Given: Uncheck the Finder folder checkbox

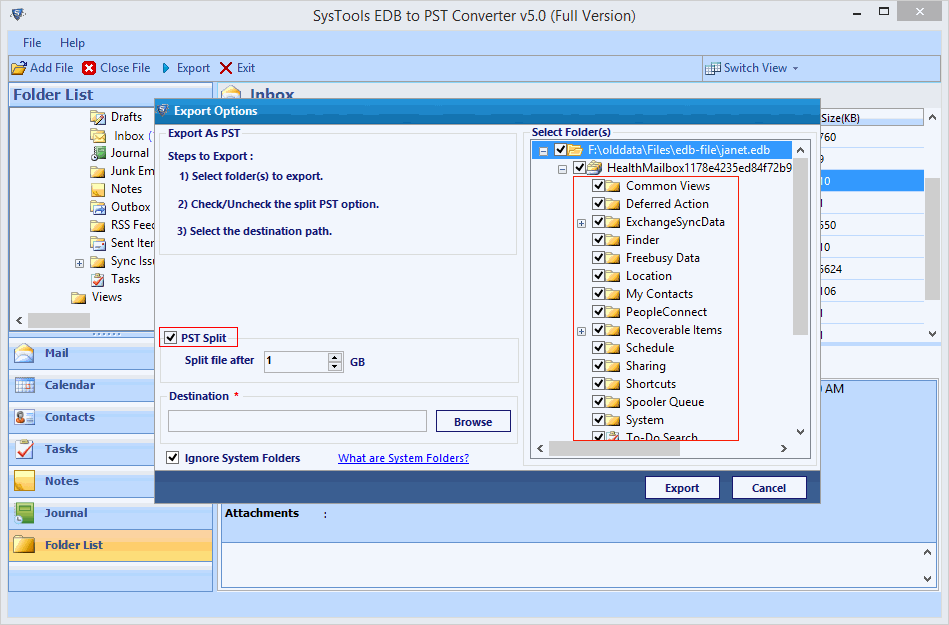Looking at the screenshot, I should (598, 239).
